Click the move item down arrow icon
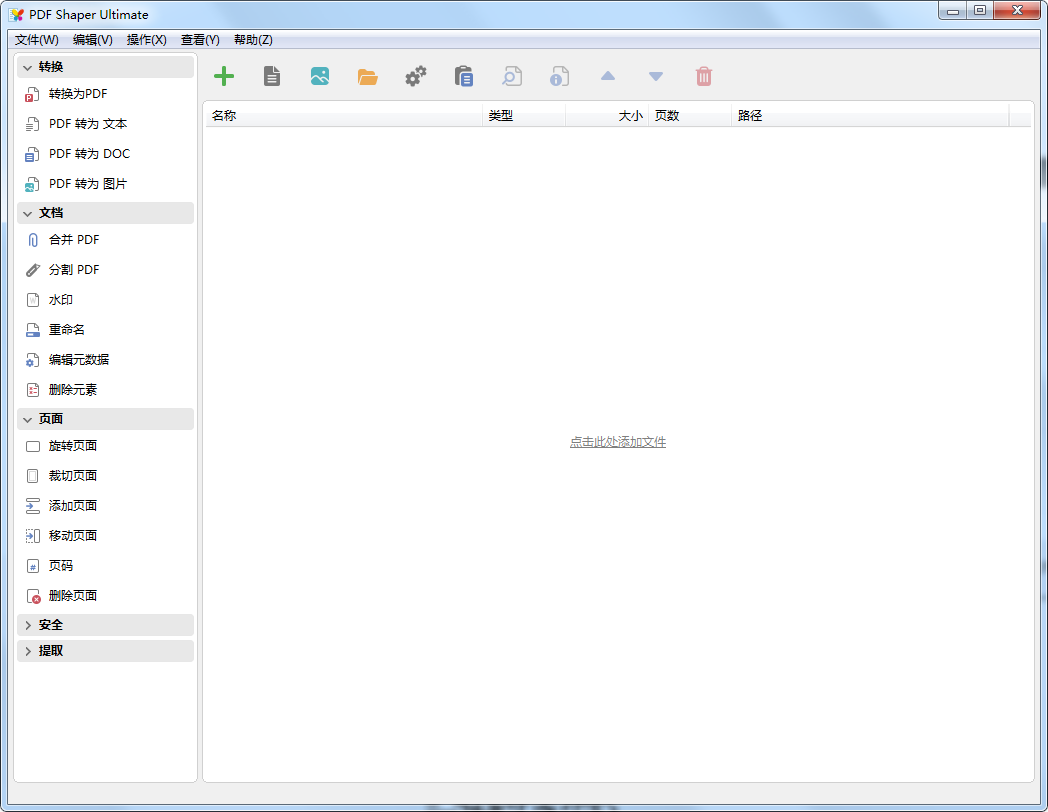The image size is (1048, 812). (655, 76)
